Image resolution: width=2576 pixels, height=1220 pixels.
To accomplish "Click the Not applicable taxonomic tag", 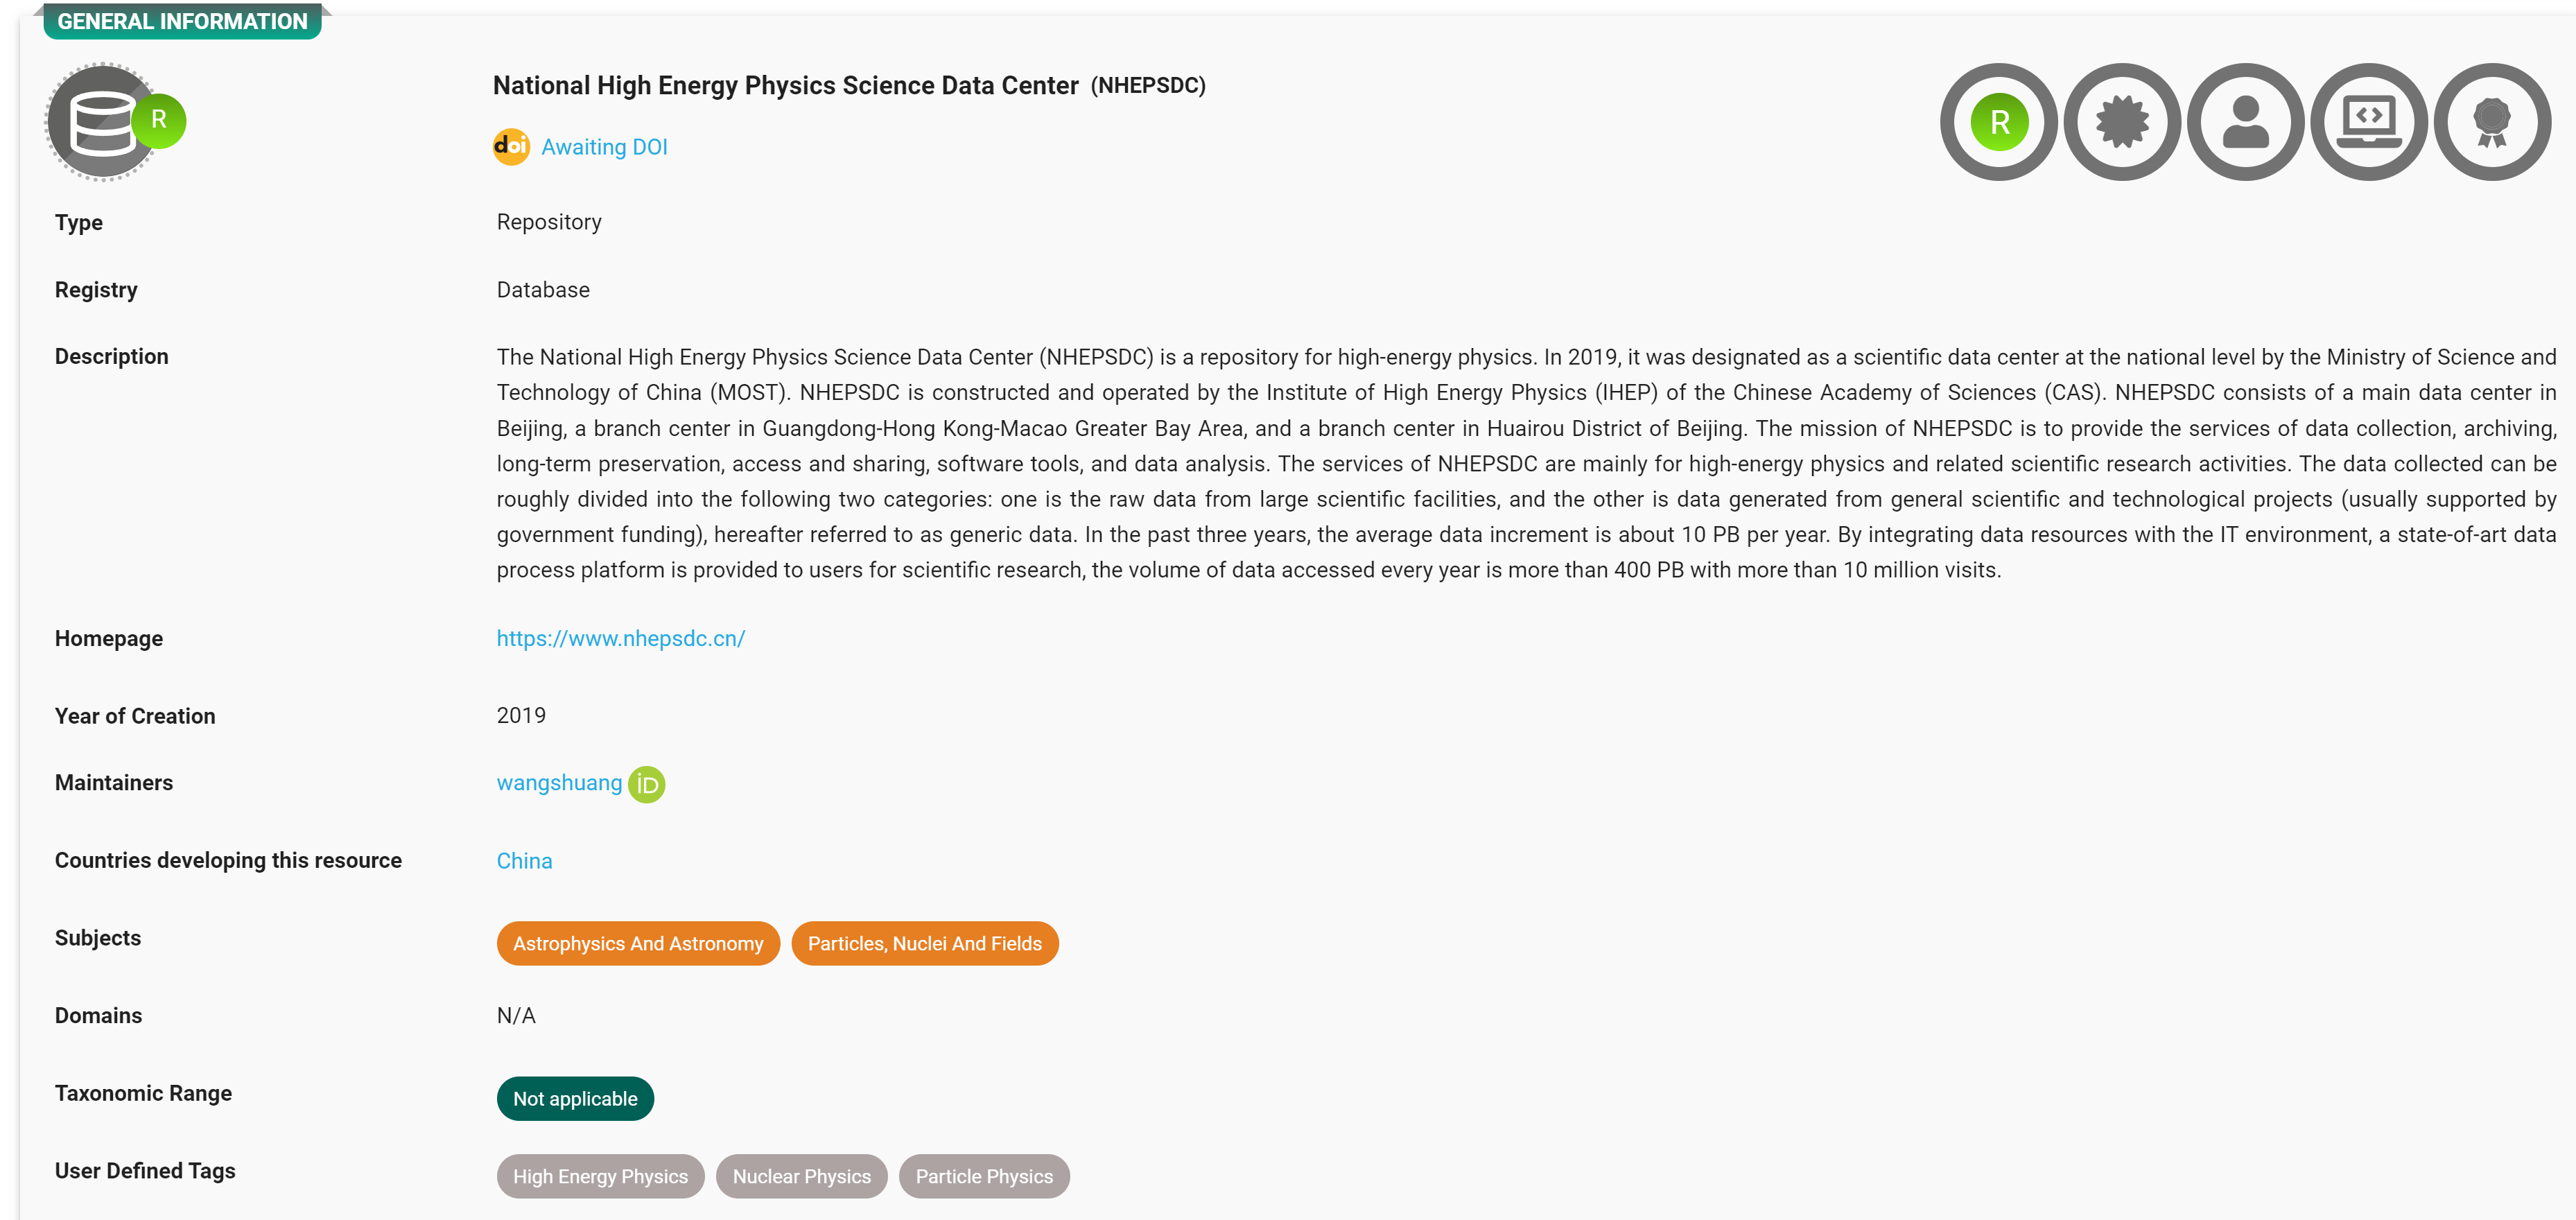I will point(575,1098).
